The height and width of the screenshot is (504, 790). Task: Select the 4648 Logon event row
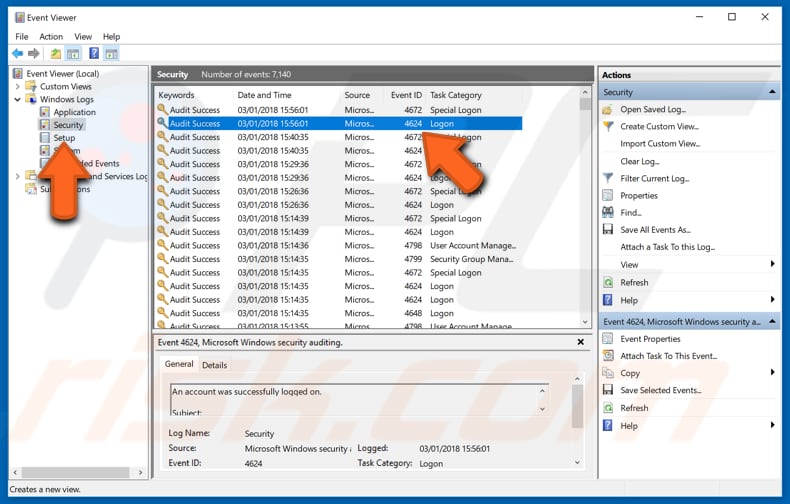(x=339, y=313)
